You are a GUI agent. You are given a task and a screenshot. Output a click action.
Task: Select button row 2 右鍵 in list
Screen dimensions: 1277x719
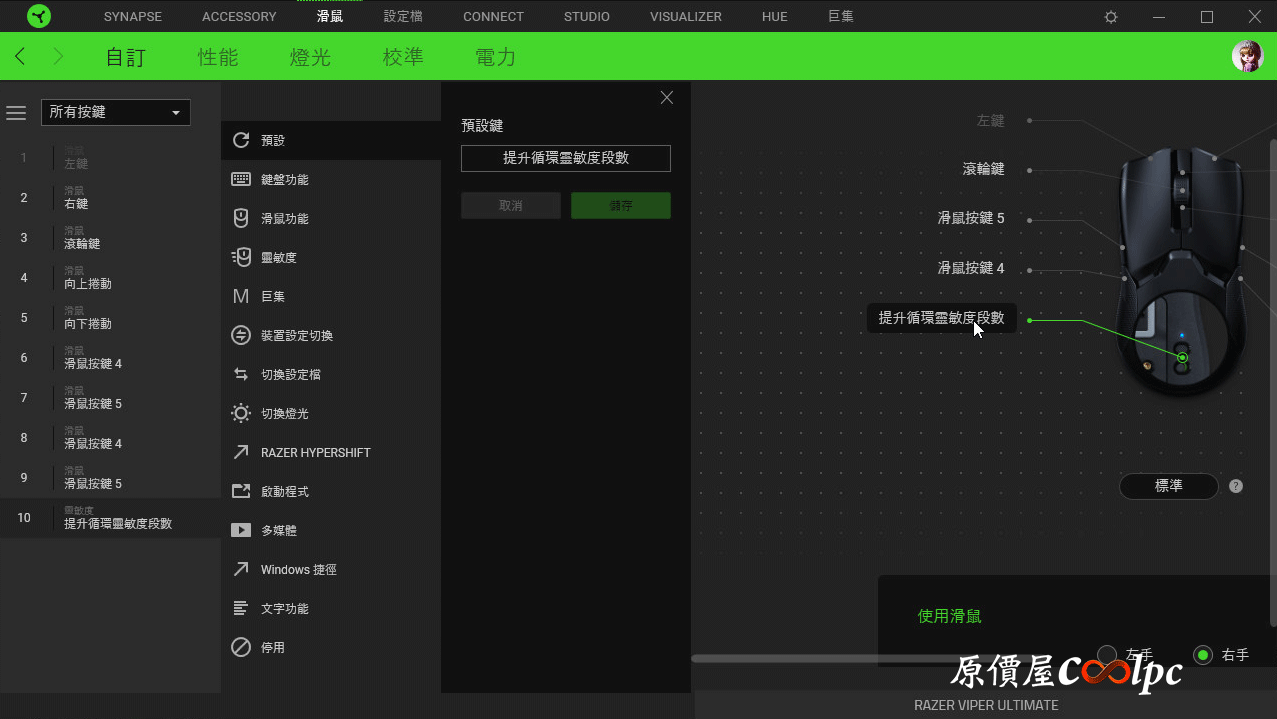[x=110, y=198]
